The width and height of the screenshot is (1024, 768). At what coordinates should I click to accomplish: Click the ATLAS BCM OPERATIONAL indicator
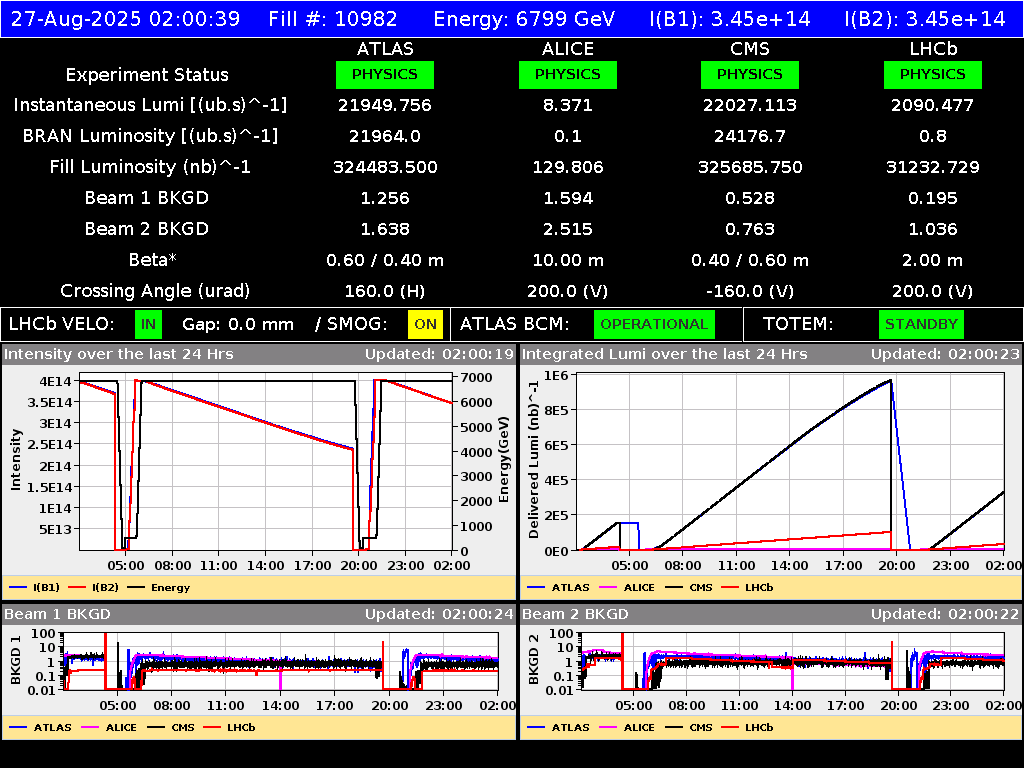654,324
